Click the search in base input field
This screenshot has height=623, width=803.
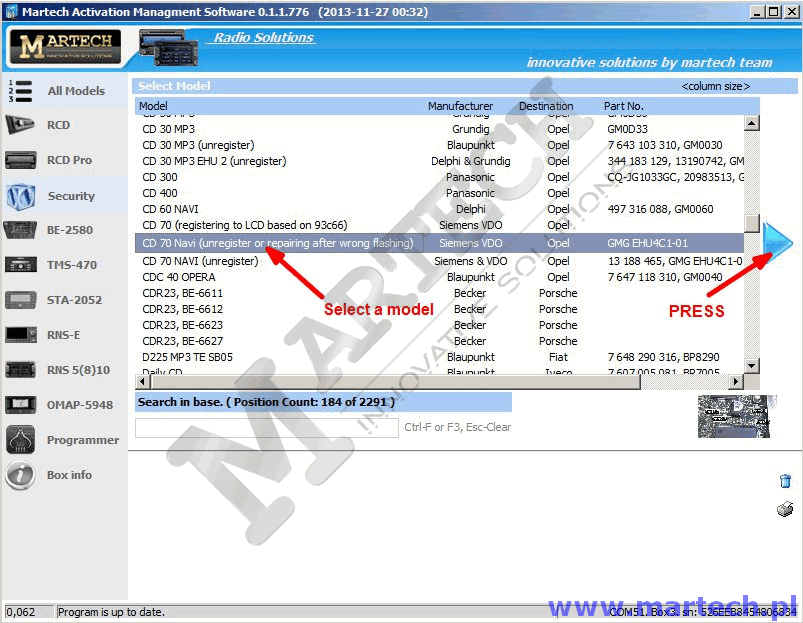point(267,427)
